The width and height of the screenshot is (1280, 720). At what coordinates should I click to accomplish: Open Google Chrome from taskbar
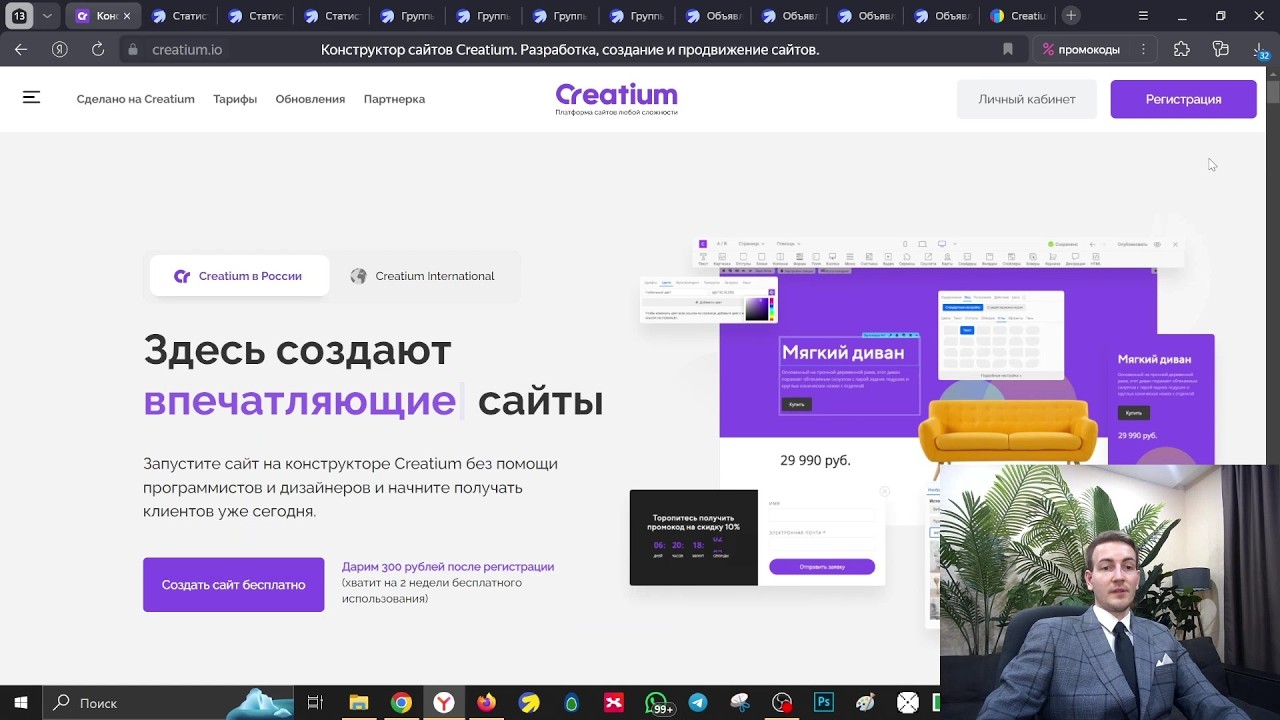click(x=401, y=703)
